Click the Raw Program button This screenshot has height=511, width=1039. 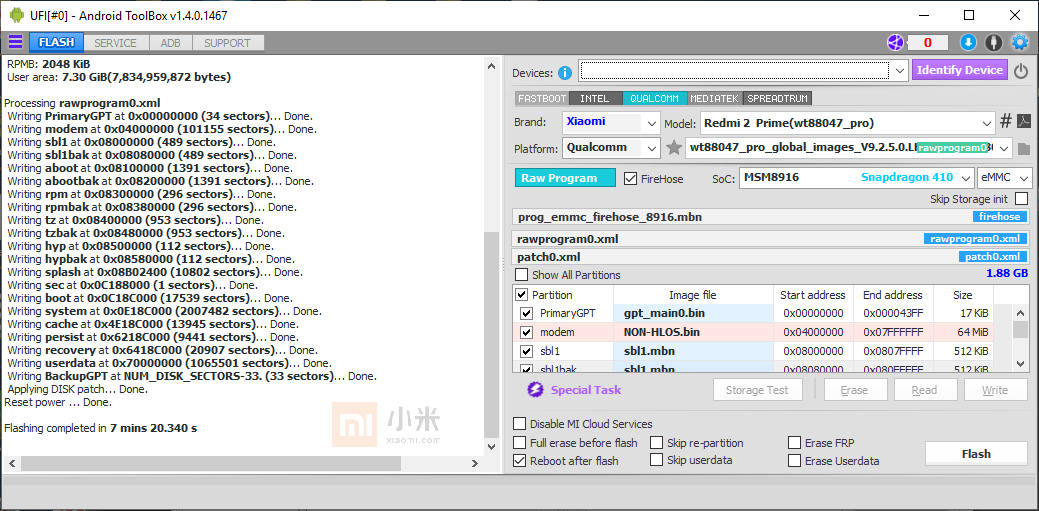(565, 178)
